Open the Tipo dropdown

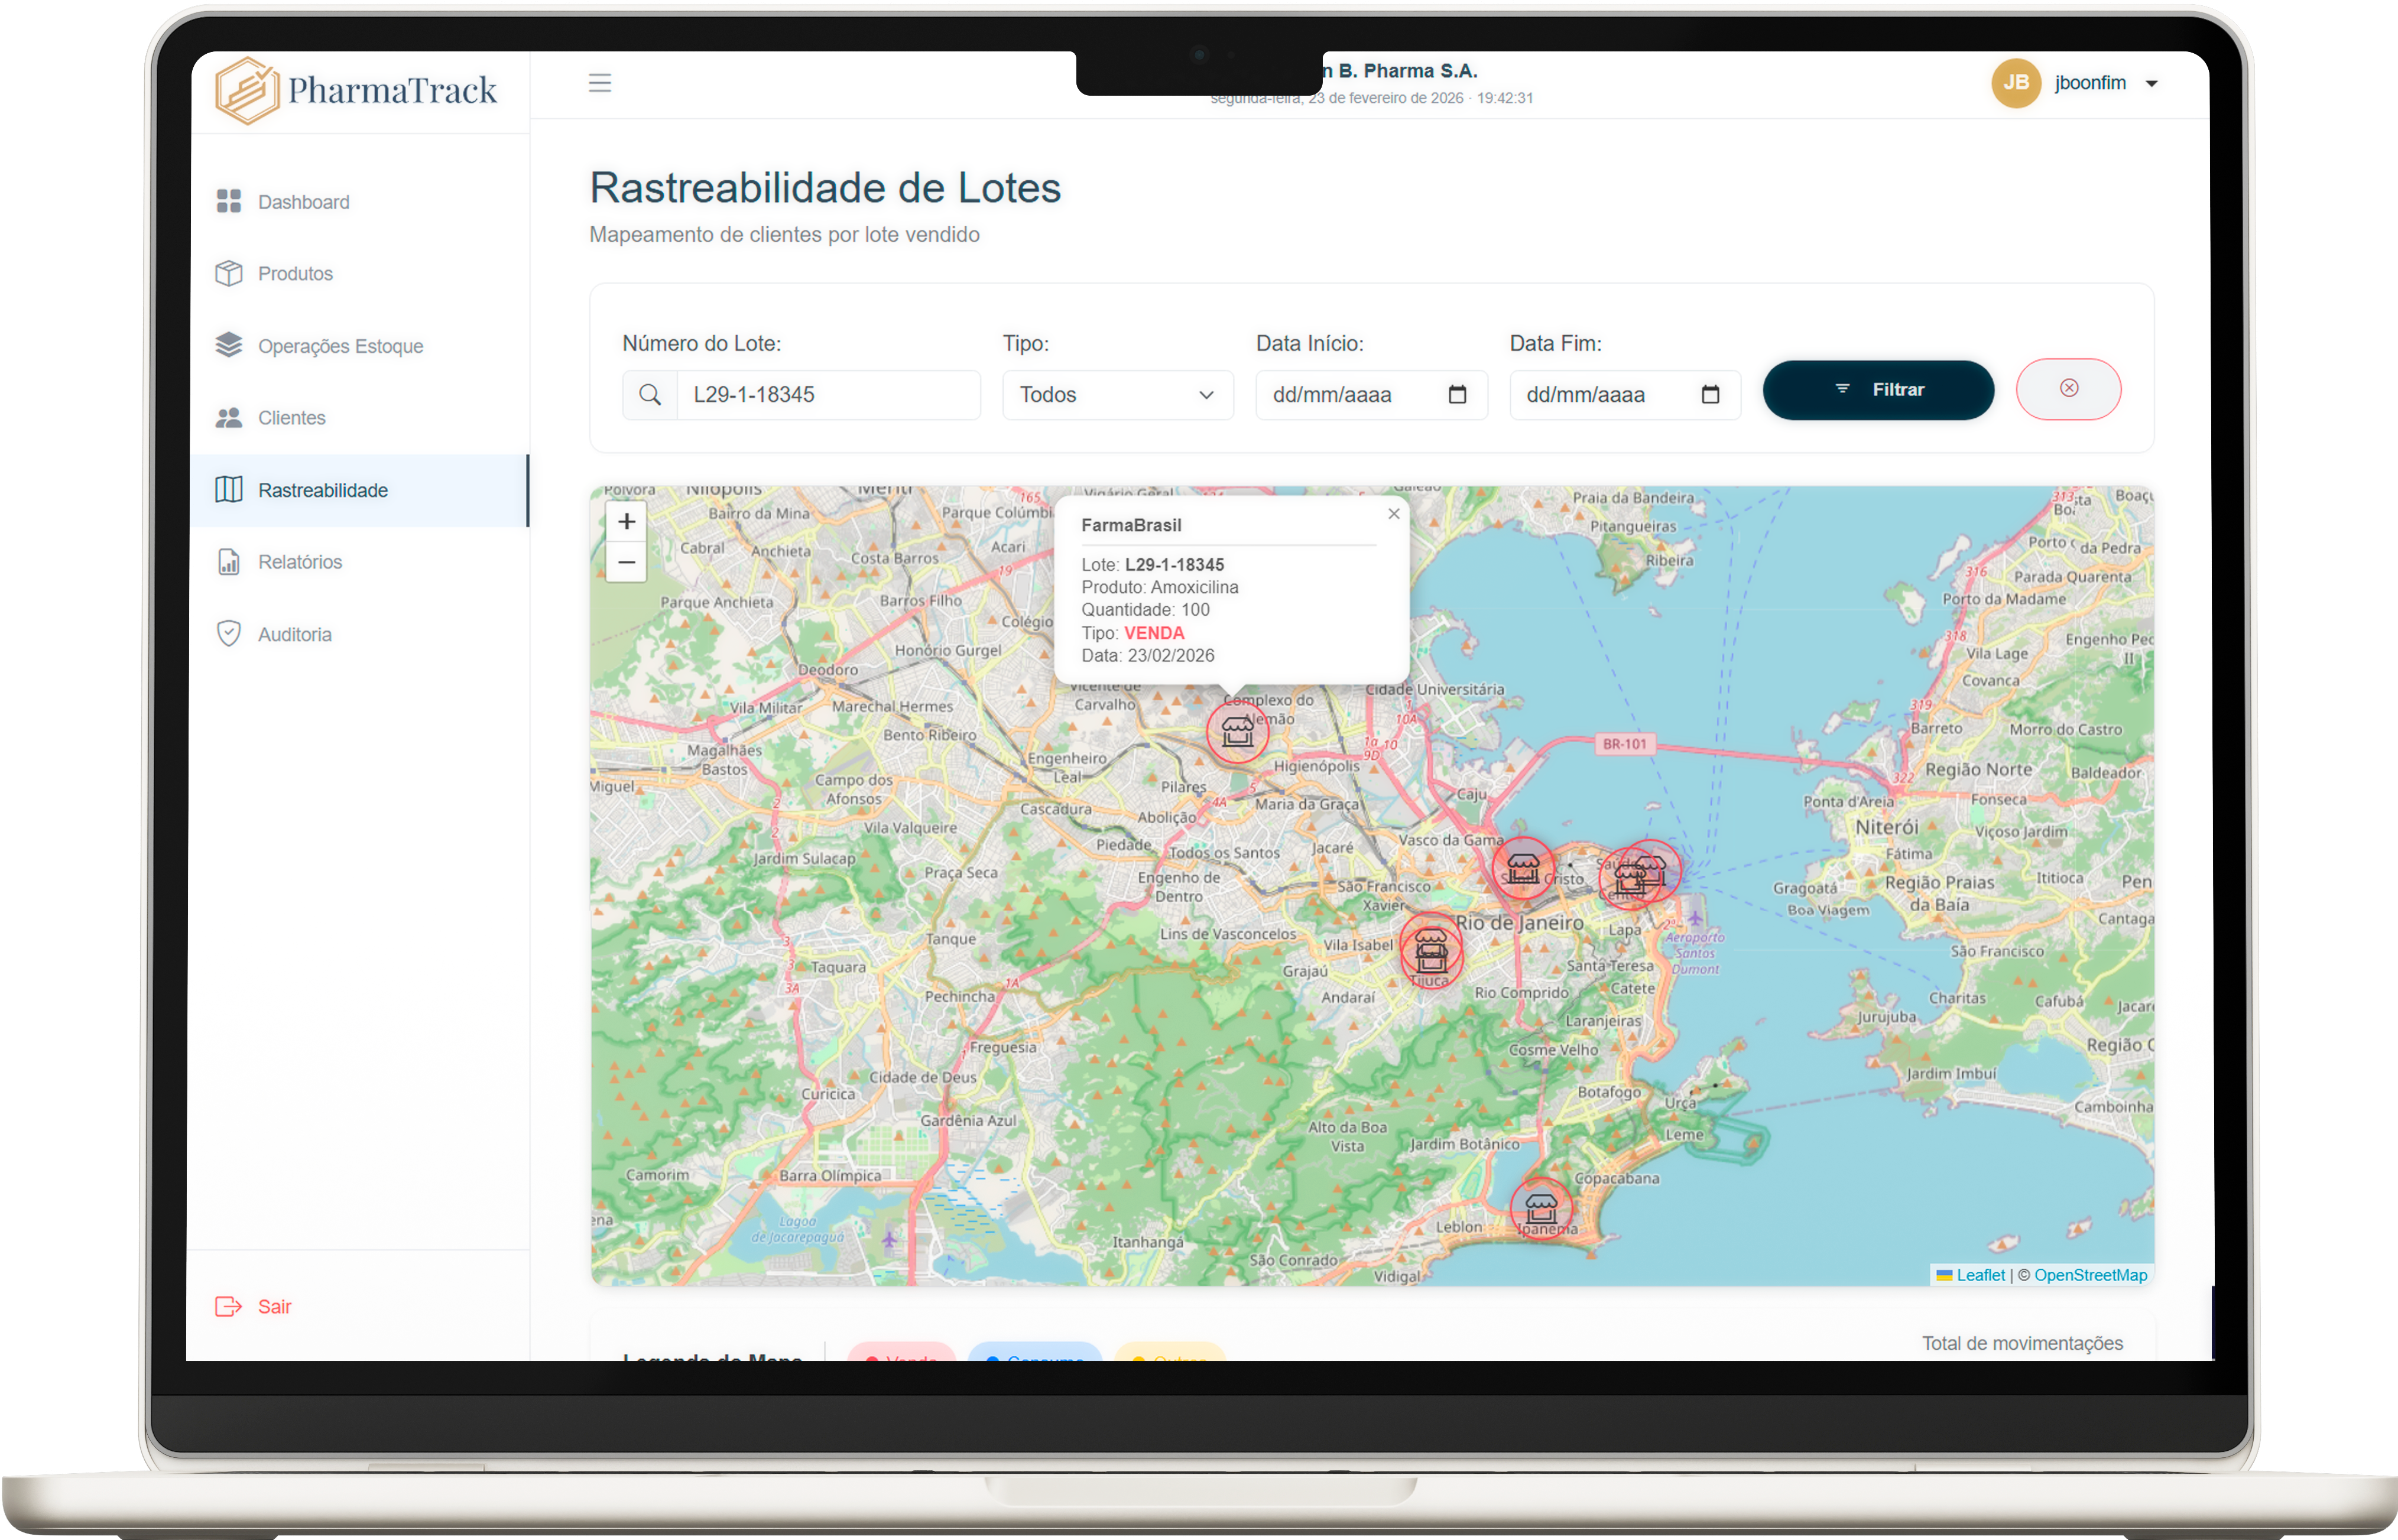click(1117, 394)
